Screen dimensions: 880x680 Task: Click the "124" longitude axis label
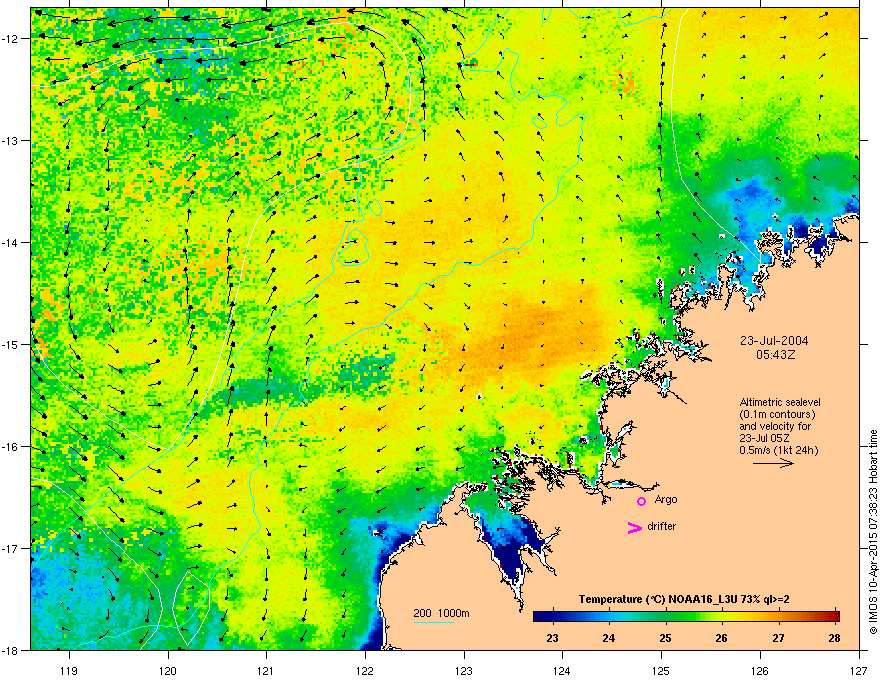coord(562,670)
